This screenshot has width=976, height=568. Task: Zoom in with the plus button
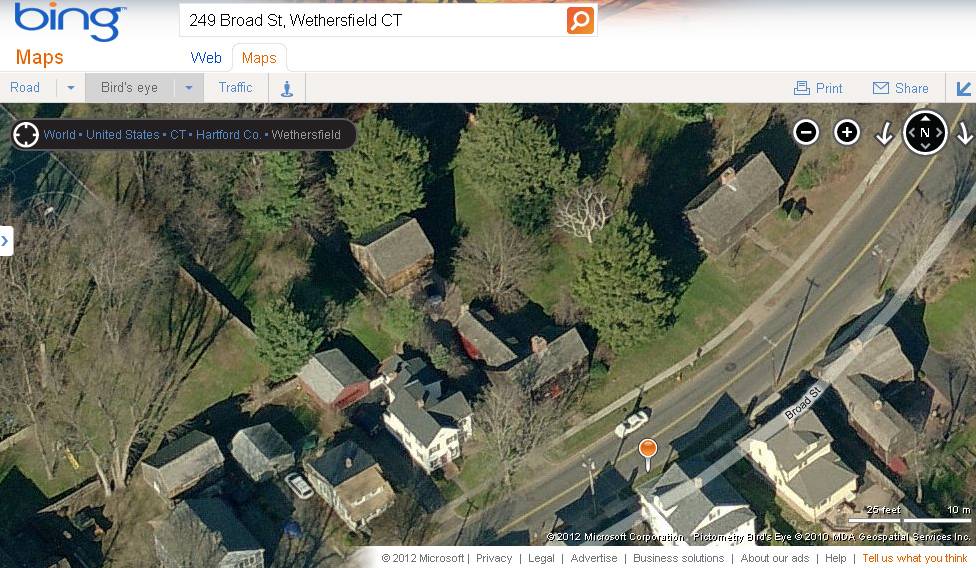click(847, 132)
